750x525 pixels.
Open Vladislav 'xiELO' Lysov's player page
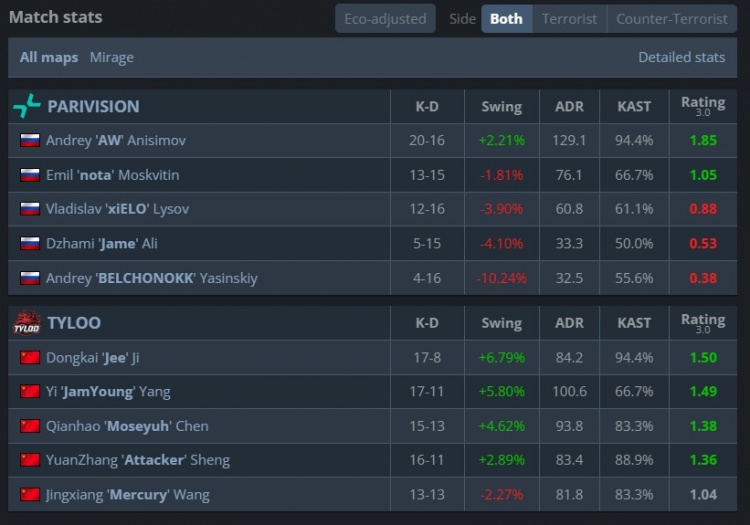click(x=117, y=209)
